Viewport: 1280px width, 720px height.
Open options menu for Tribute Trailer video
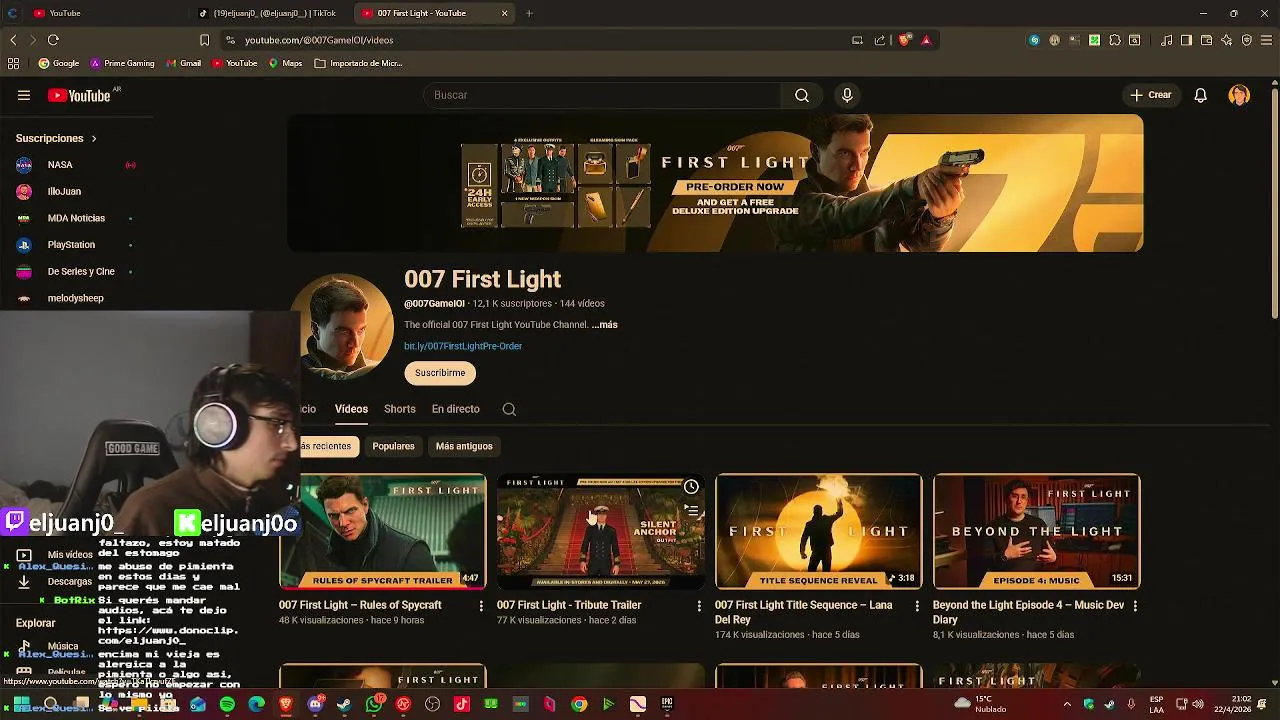(x=699, y=606)
